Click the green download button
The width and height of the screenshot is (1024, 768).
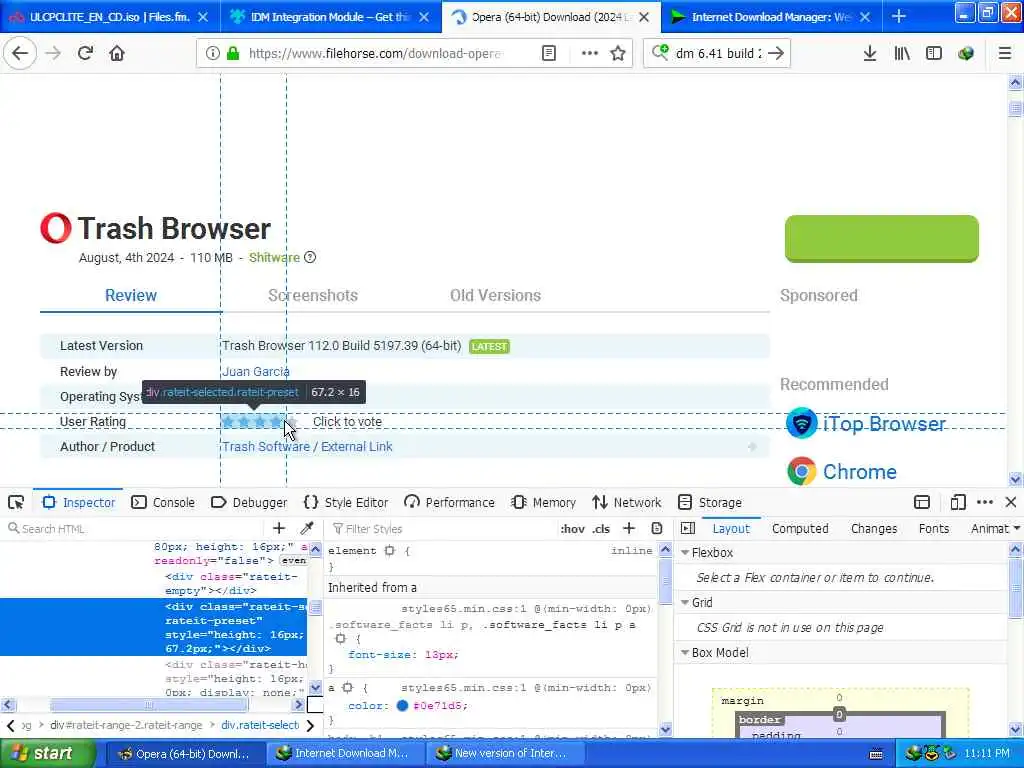pyautogui.click(x=882, y=239)
